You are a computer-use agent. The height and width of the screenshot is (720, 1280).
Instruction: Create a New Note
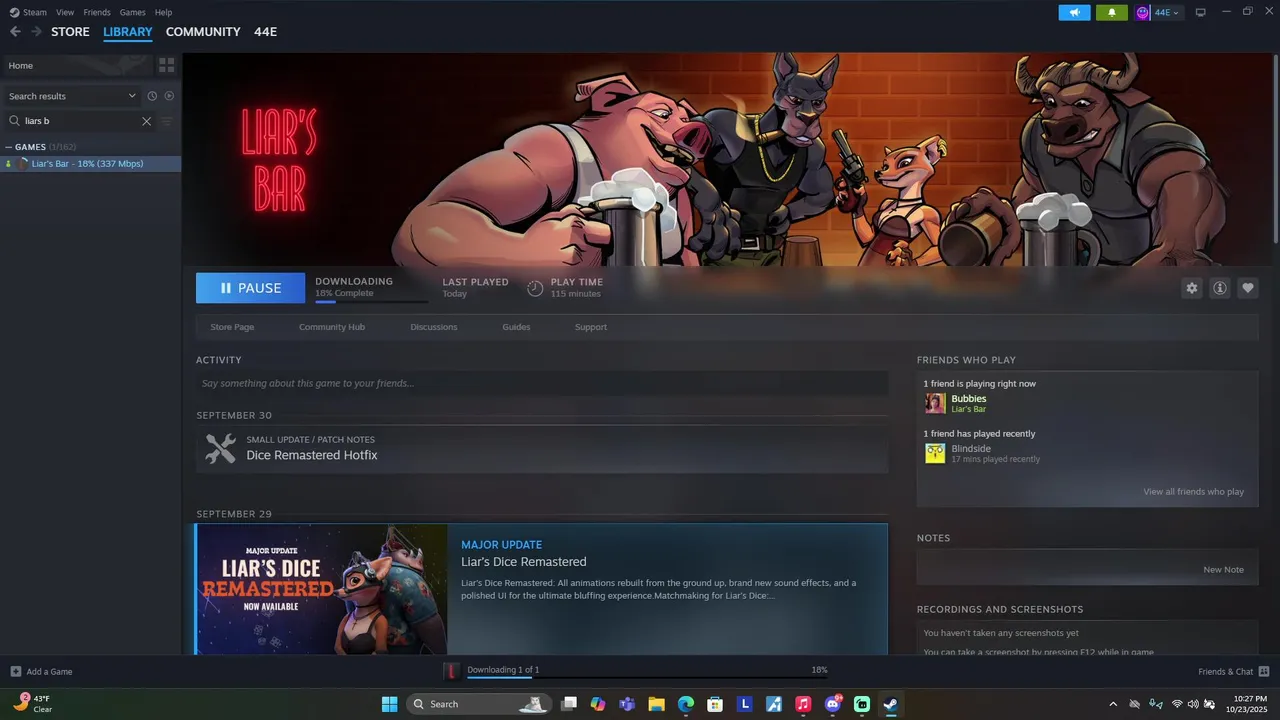(x=1223, y=570)
